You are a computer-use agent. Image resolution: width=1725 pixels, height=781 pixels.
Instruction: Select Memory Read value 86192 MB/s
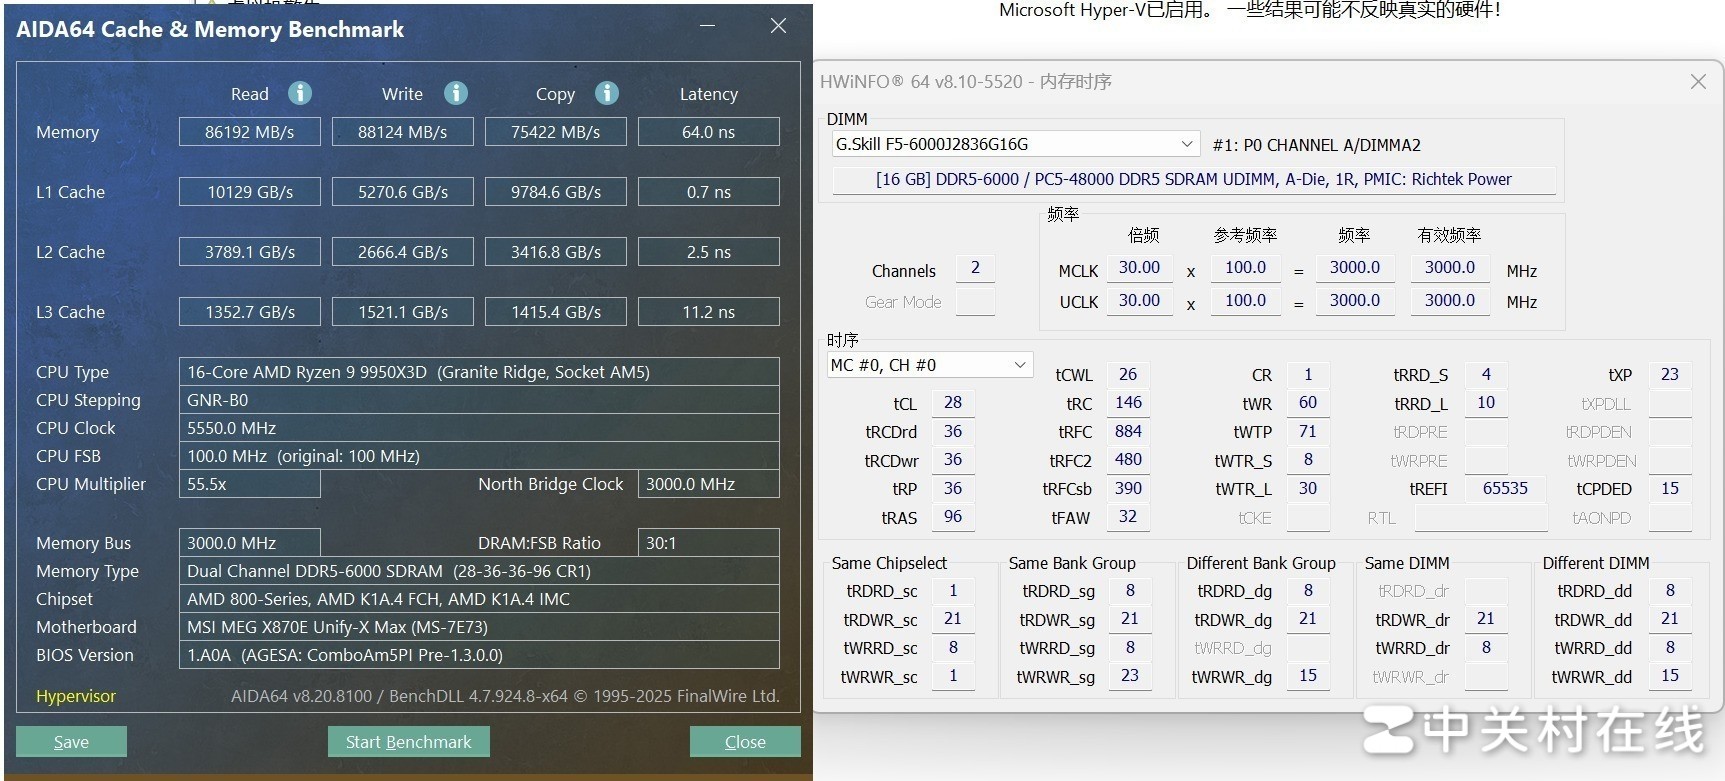[250, 132]
